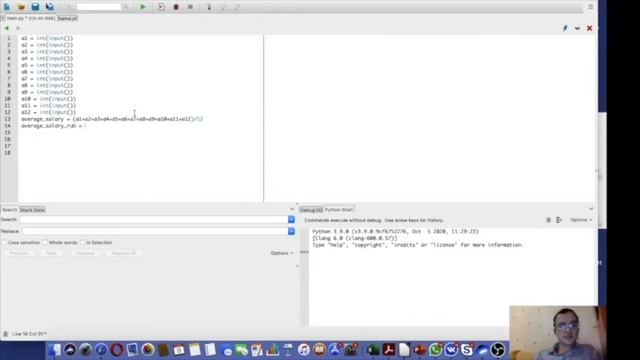Screen dimensions: 640x360
Task: Open the hamburger menu at toolbar right
Action: coord(591,7)
